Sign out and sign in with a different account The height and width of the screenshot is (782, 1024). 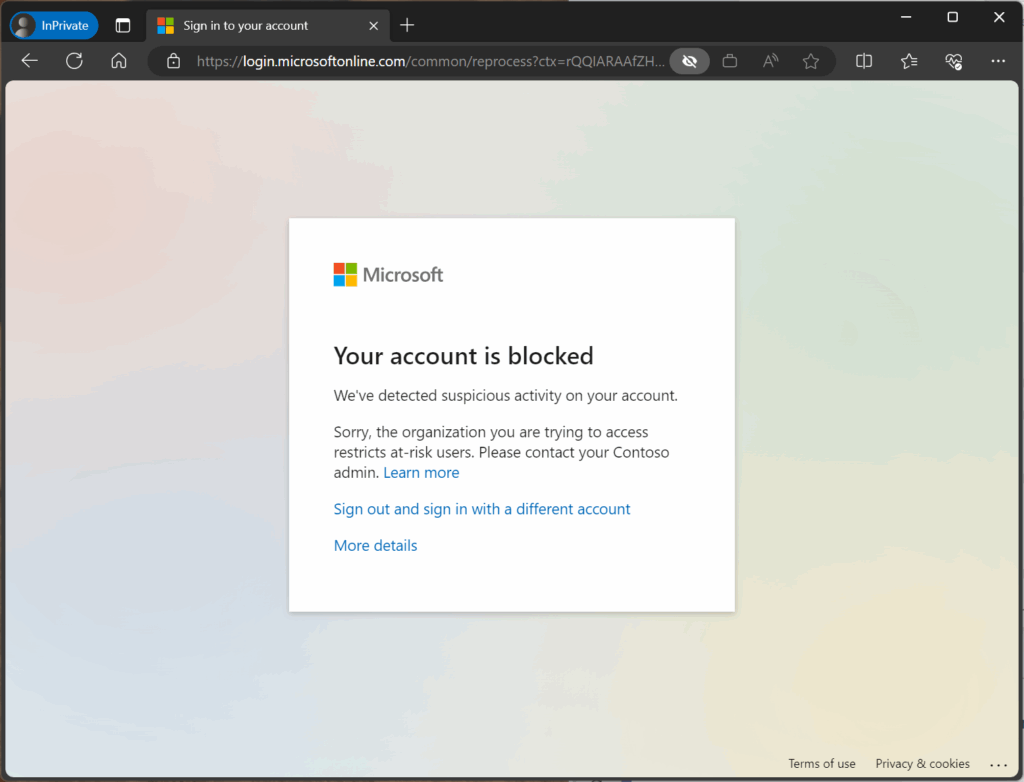(x=482, y=509)
